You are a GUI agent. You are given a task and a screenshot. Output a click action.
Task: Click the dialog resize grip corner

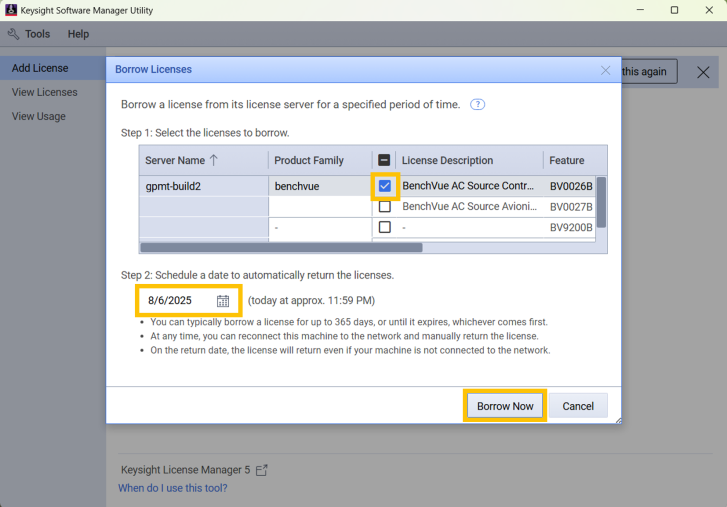618,420
